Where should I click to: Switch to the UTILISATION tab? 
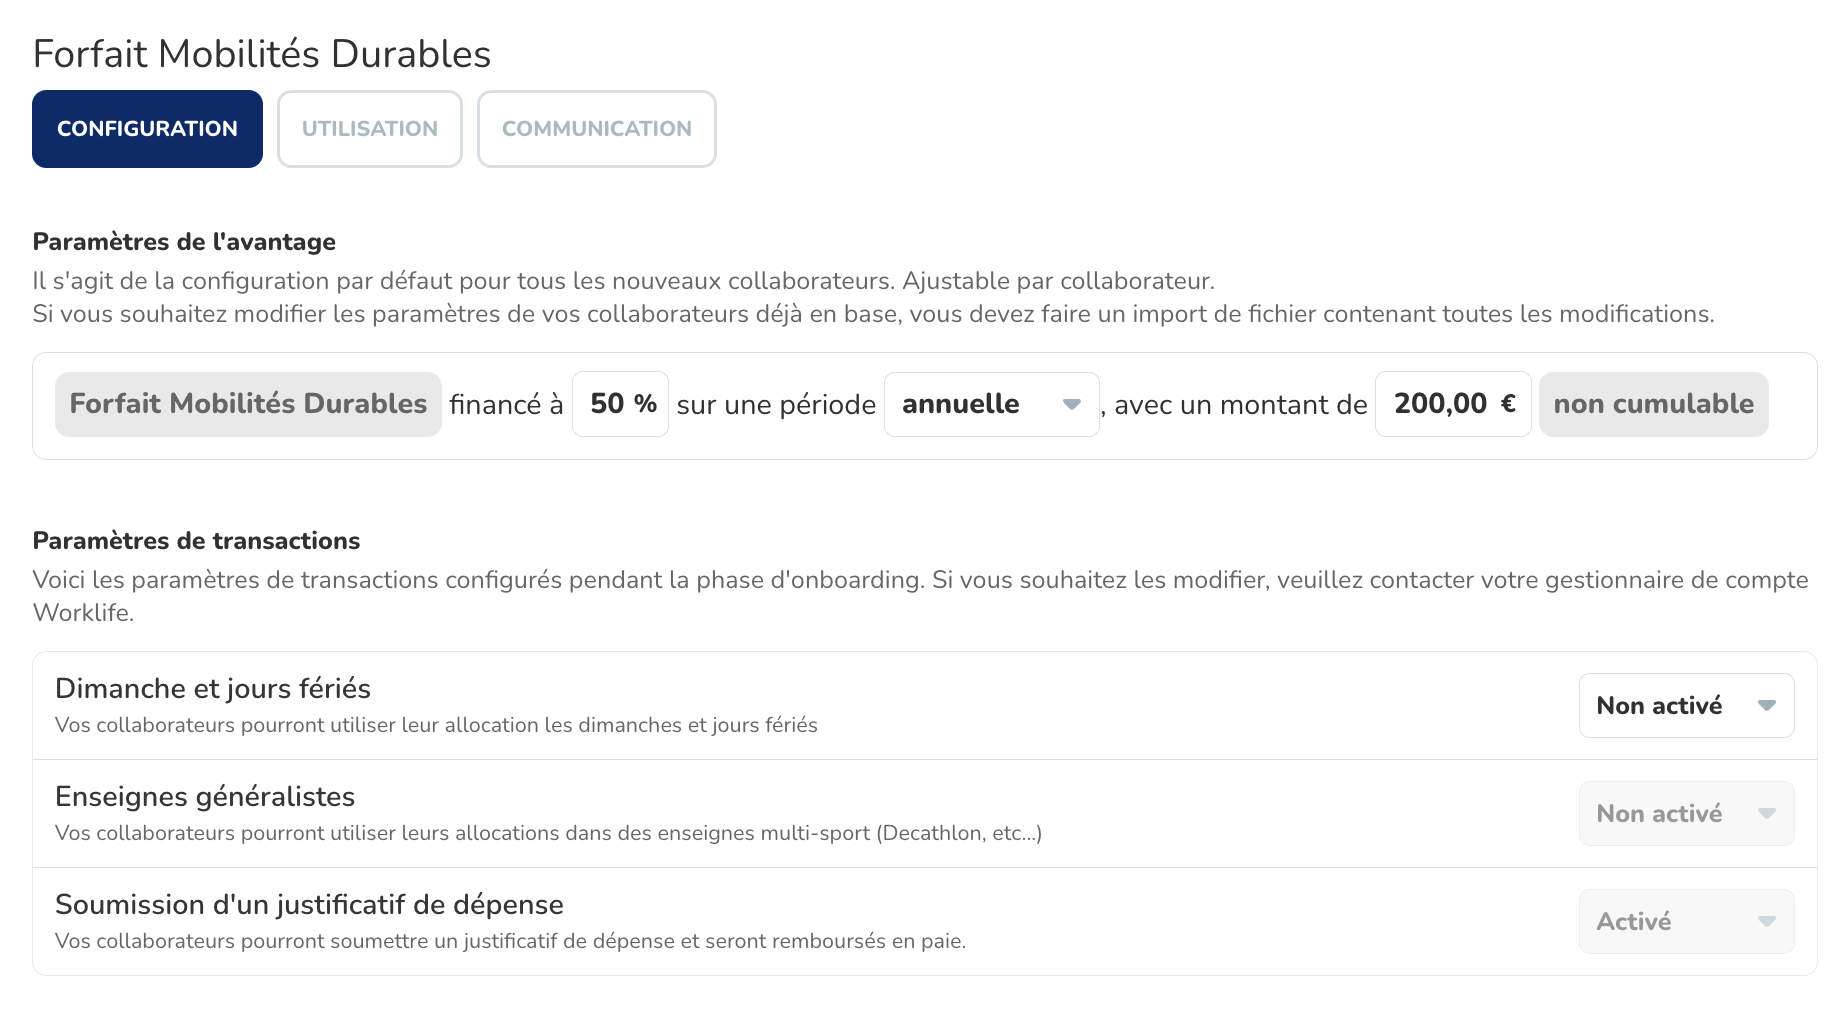[369, 129]
